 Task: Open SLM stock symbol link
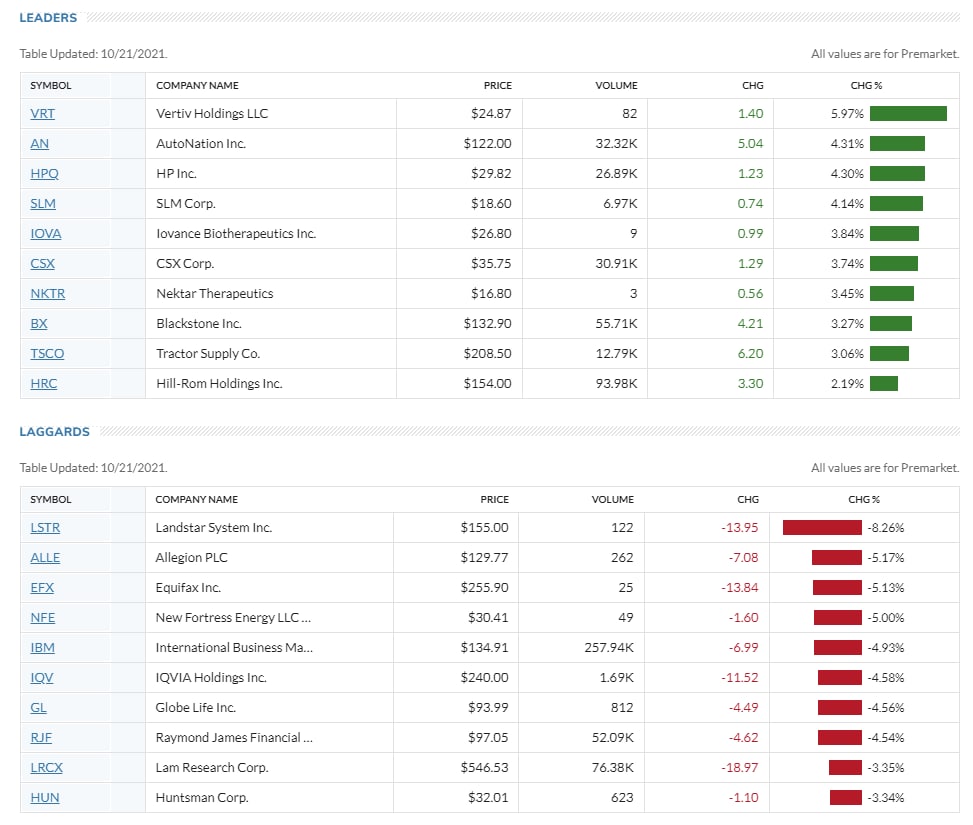click(x=43, y=204)
